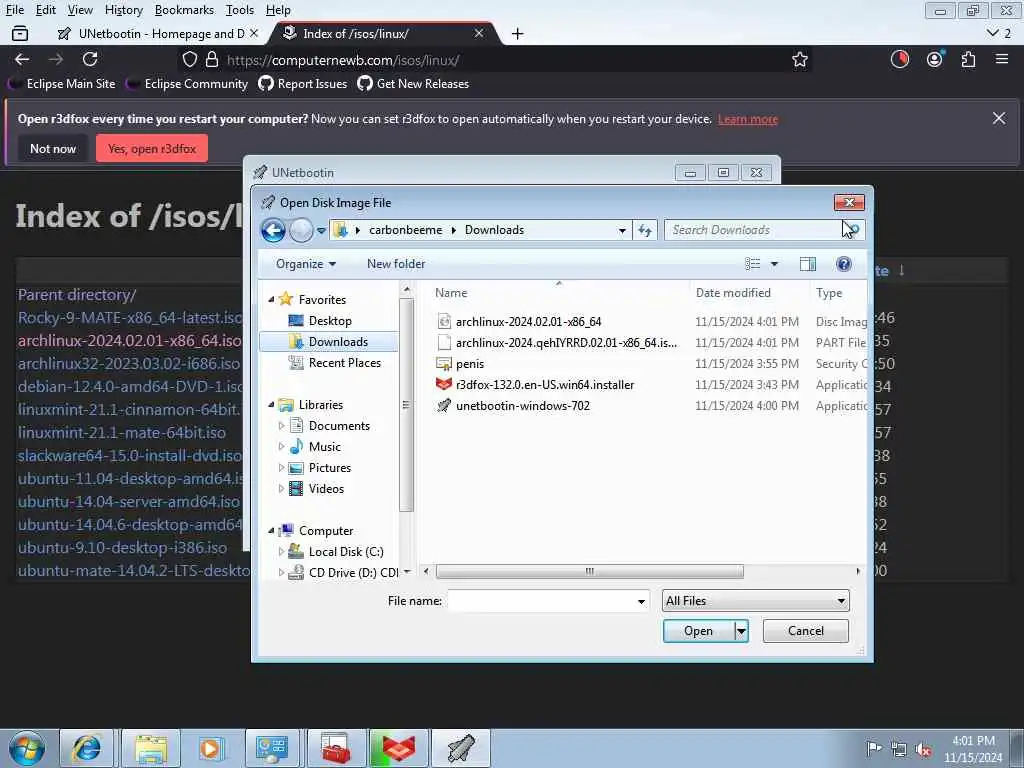Screen dimensions: 1024x768
Task: Click Not now in notification bar
Action: 53,149
